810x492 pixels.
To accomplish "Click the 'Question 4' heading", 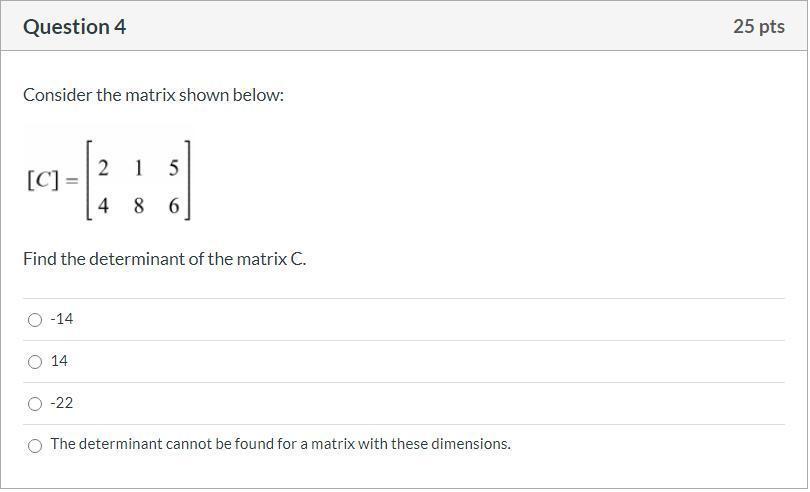I will (75, 27).
